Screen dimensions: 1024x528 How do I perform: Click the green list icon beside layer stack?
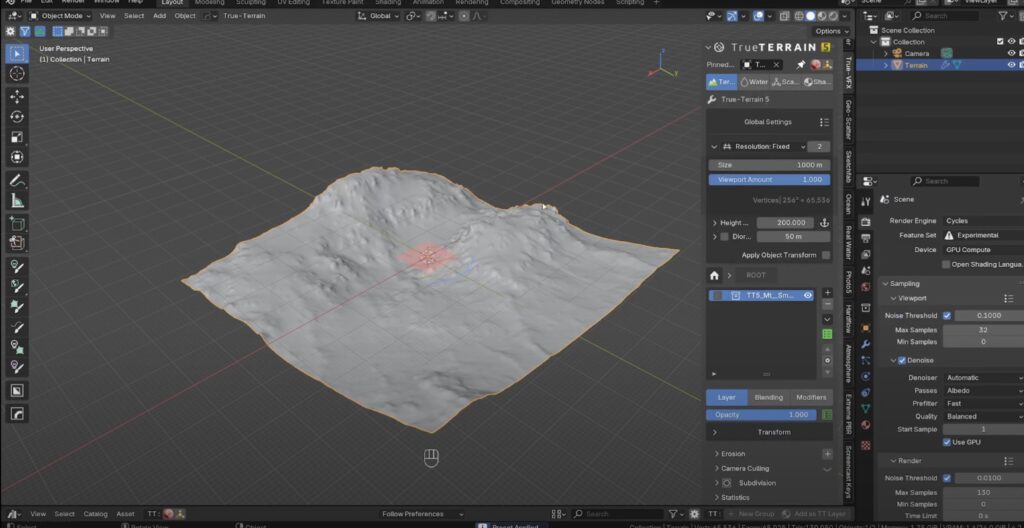click(827, 334)
